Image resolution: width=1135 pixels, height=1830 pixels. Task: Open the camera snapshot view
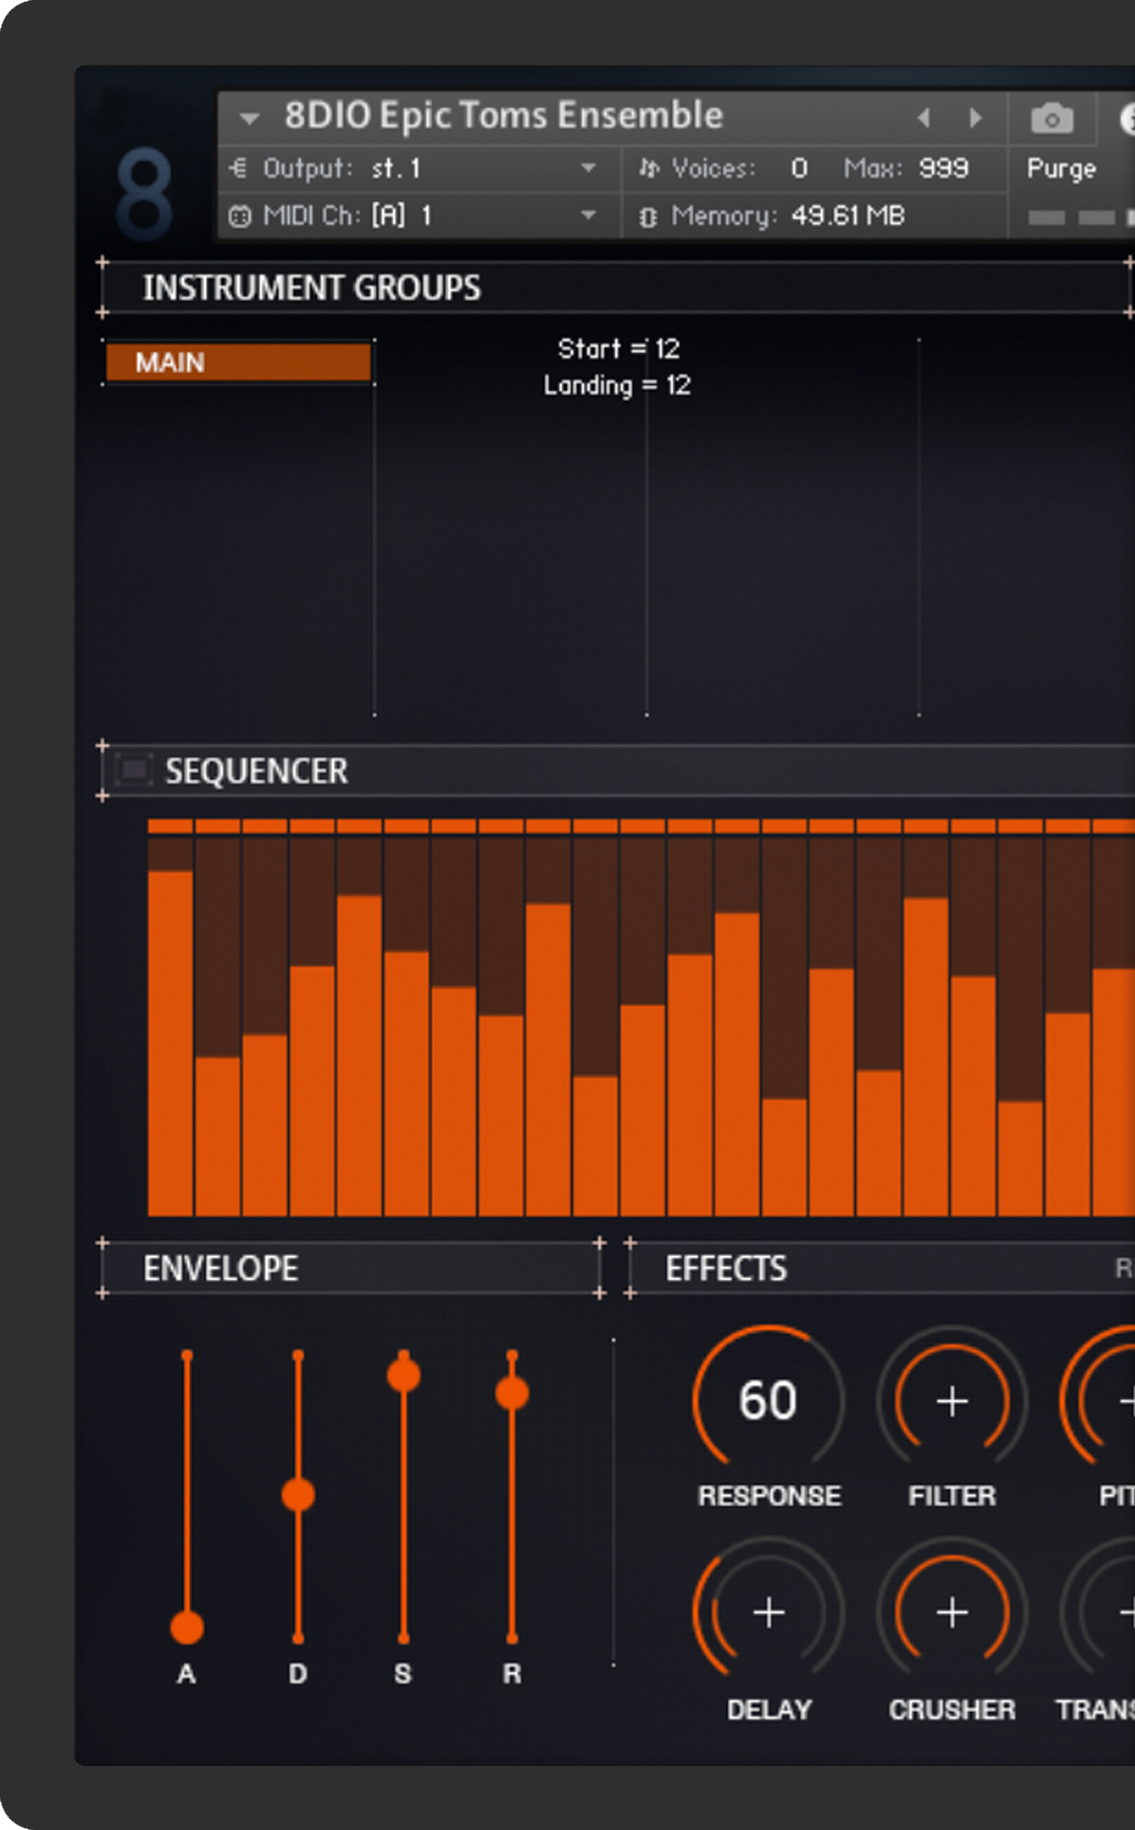click(1051, 119)
